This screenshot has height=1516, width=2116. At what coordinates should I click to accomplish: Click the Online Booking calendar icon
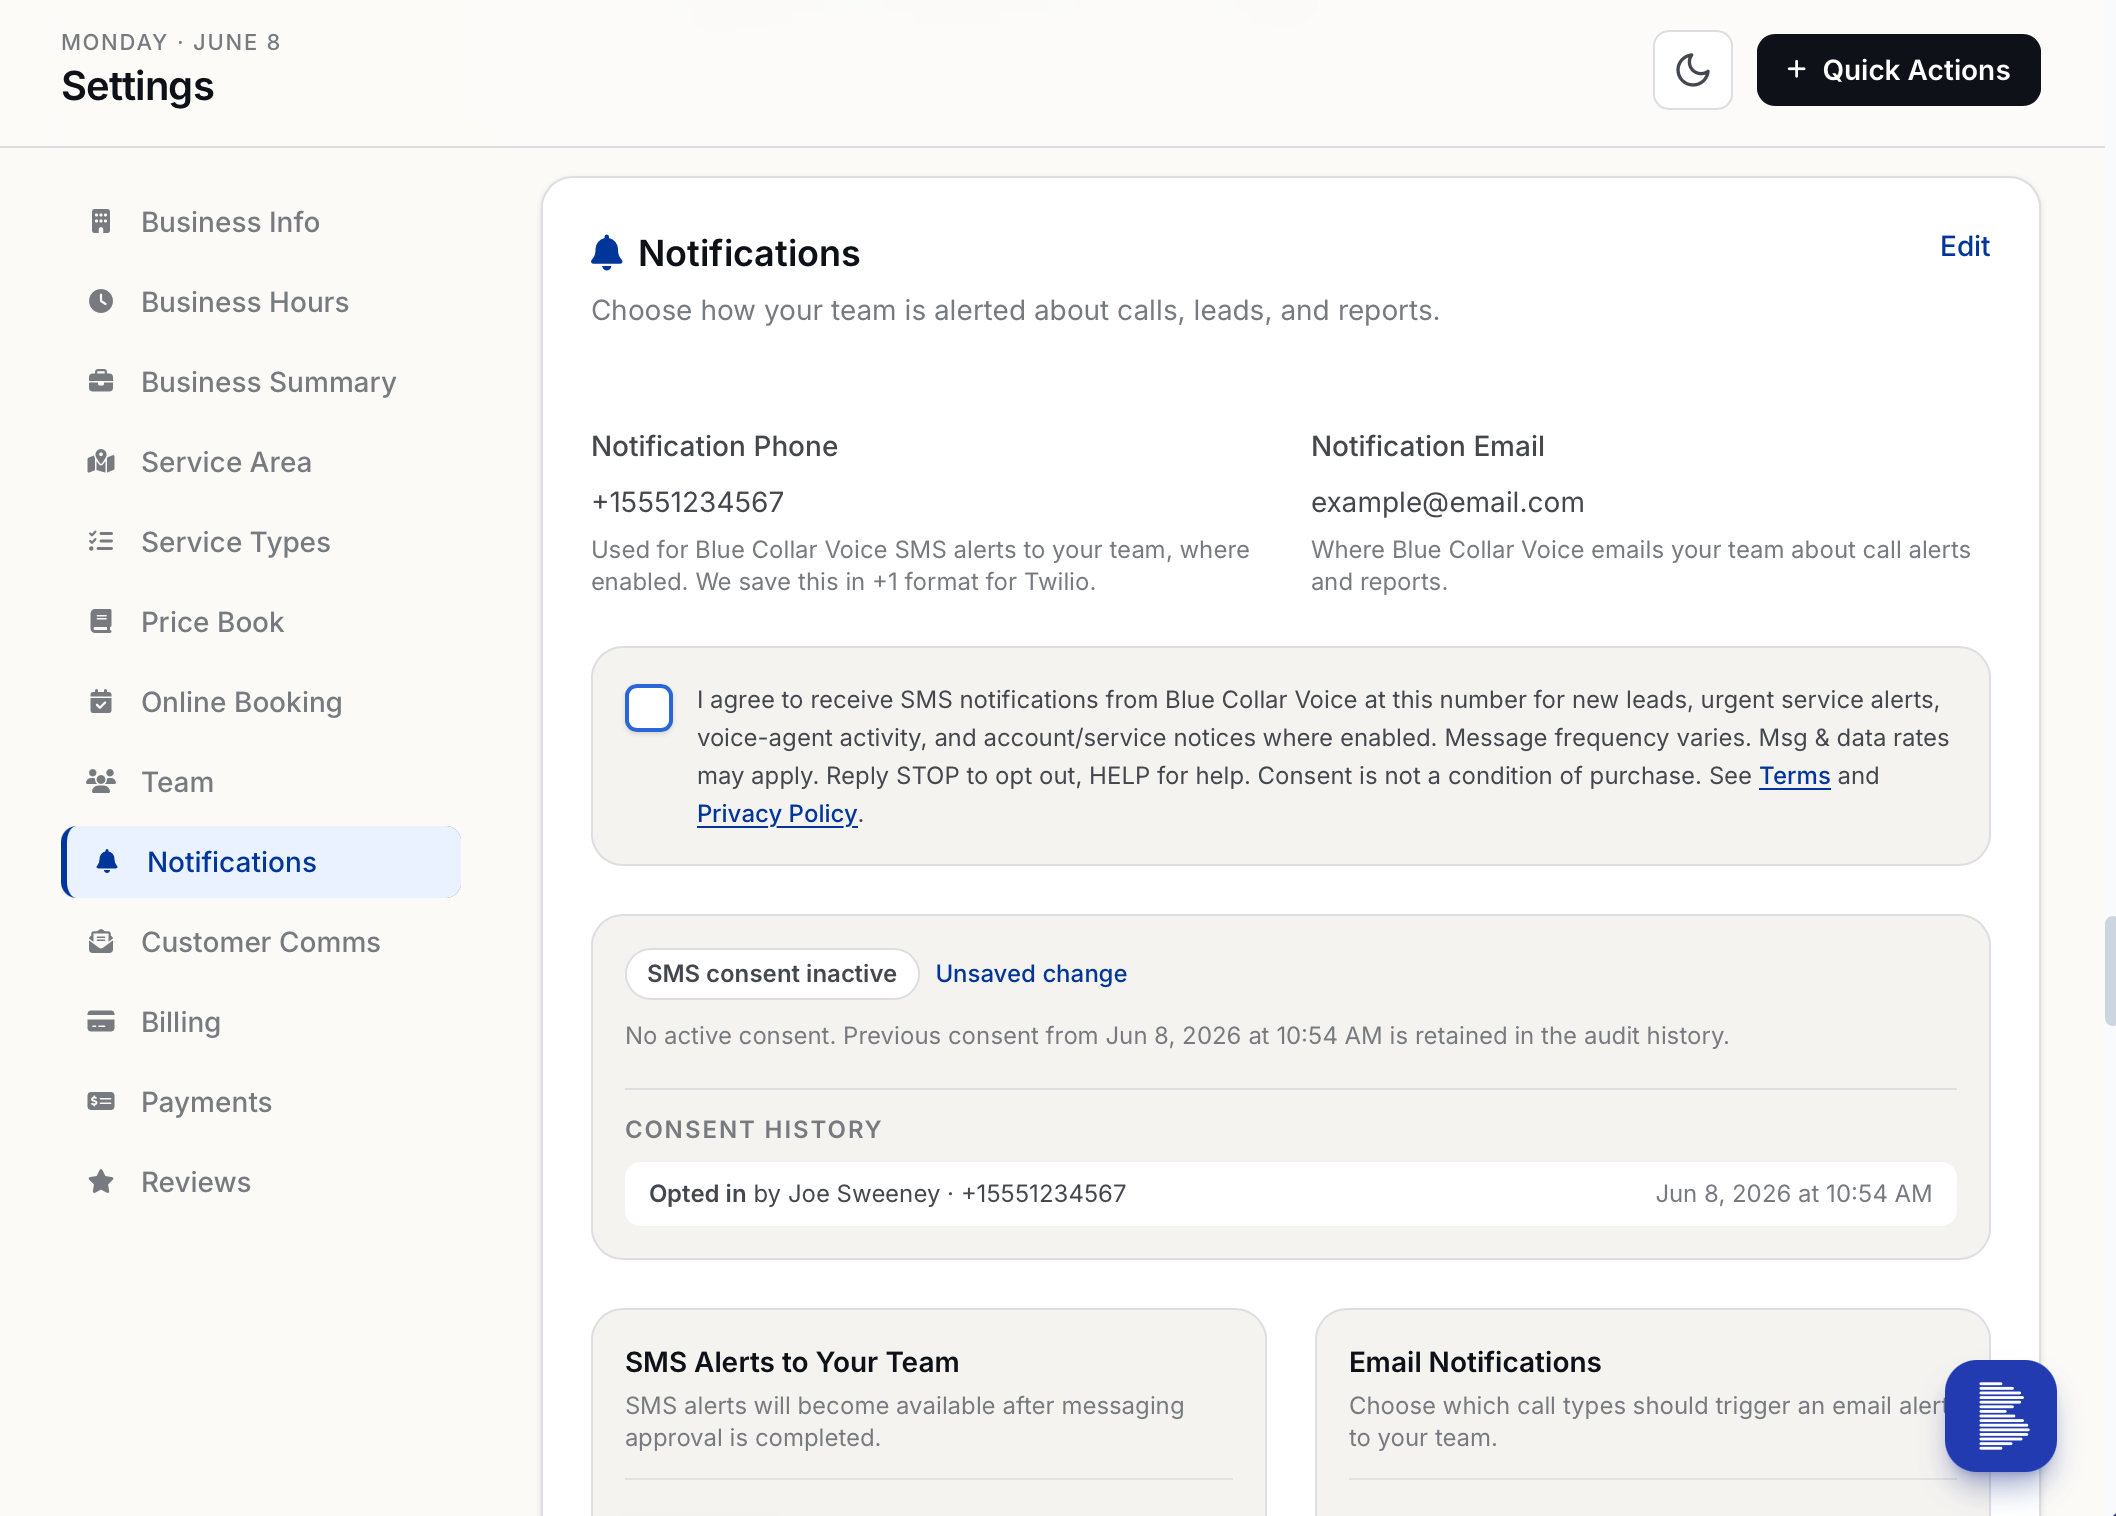pyautogui.click(x=101, y=701)
